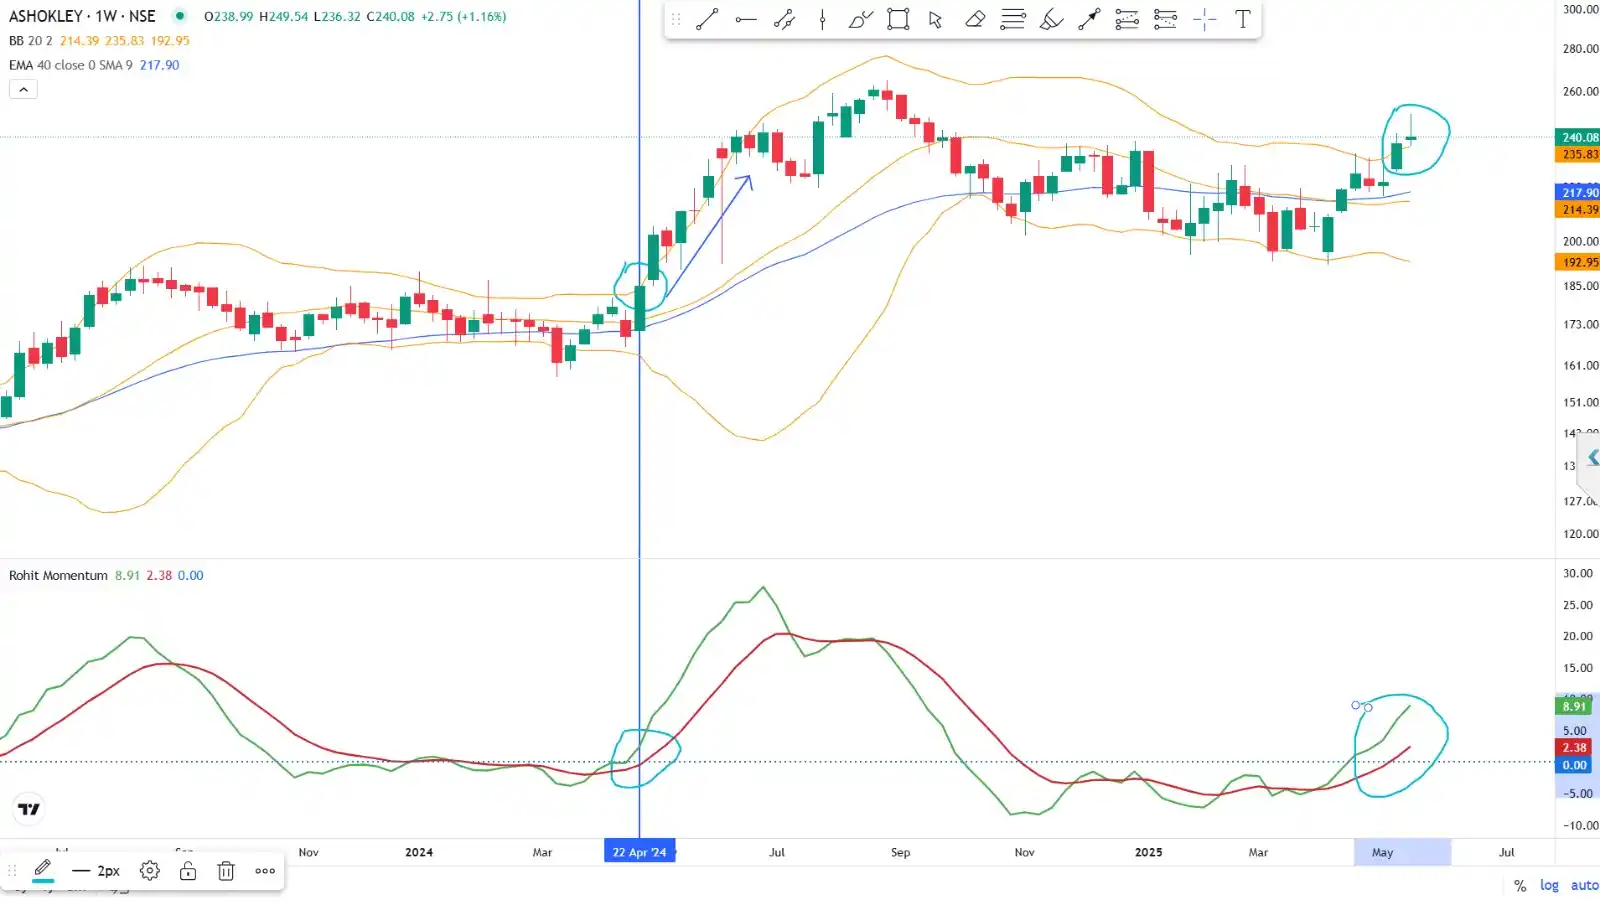
Task: Select the blue crosshair tool
Action: click(1204, 19)
